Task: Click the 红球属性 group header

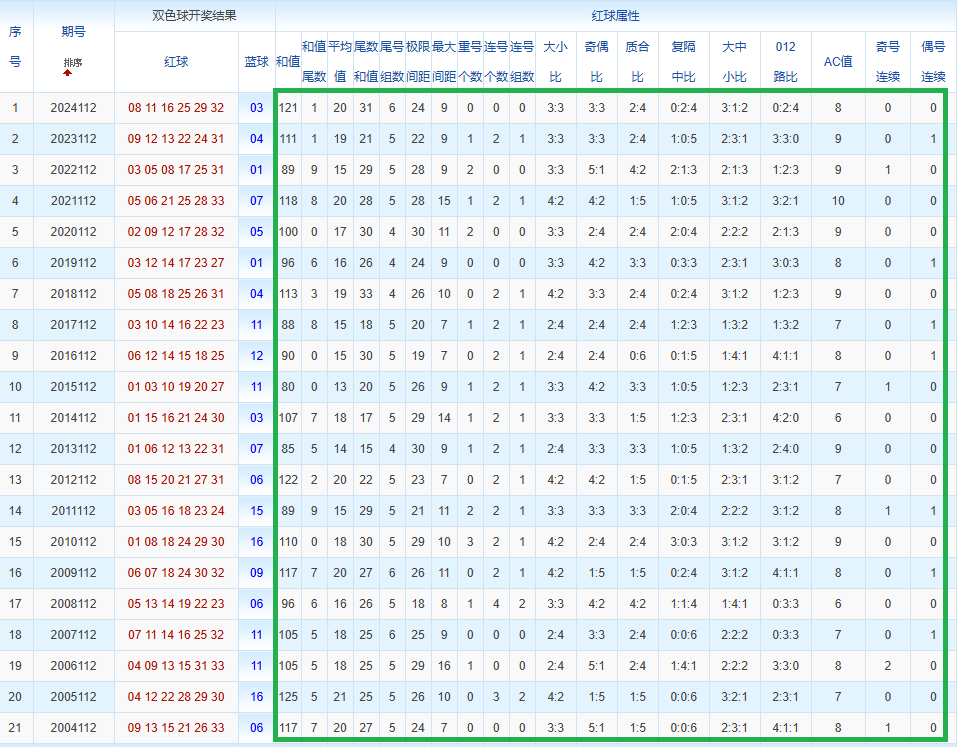Action: click(615, 16)
